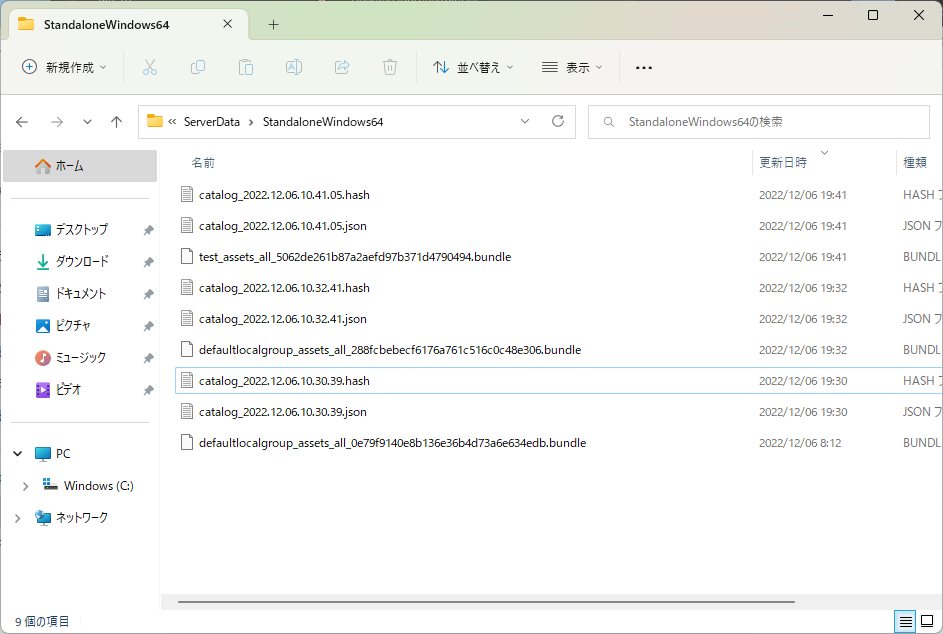Click the file icon of catalog_2022.12.06.10.41.05.hash
The width and height of the screenshot is (943, 634).
coord(187,194)
